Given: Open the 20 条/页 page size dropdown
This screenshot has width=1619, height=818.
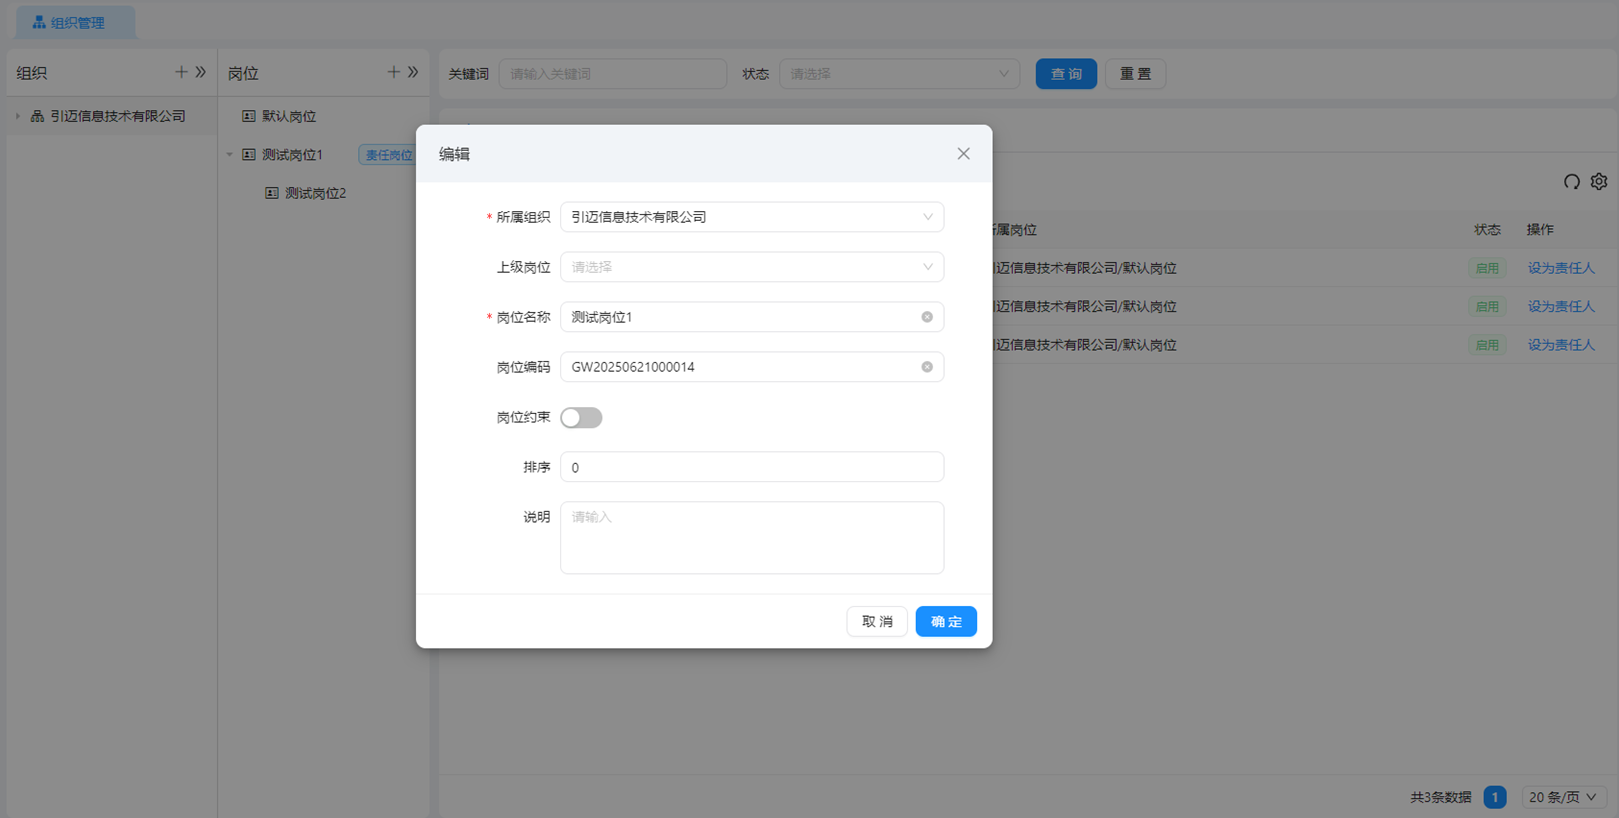Looking at the screenshot, I should [1562, 797].
